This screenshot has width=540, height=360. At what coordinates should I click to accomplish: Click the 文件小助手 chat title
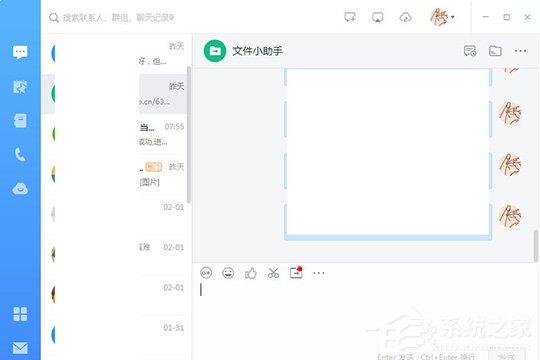[x=258, y=51]
